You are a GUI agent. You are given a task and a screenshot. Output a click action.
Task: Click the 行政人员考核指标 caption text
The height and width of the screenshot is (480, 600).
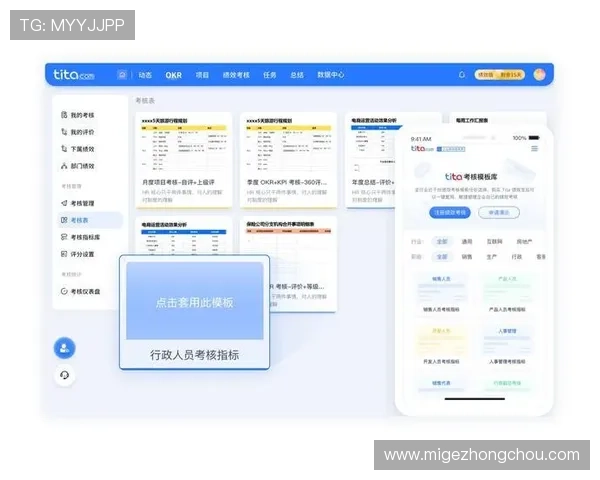click(194, 355)
